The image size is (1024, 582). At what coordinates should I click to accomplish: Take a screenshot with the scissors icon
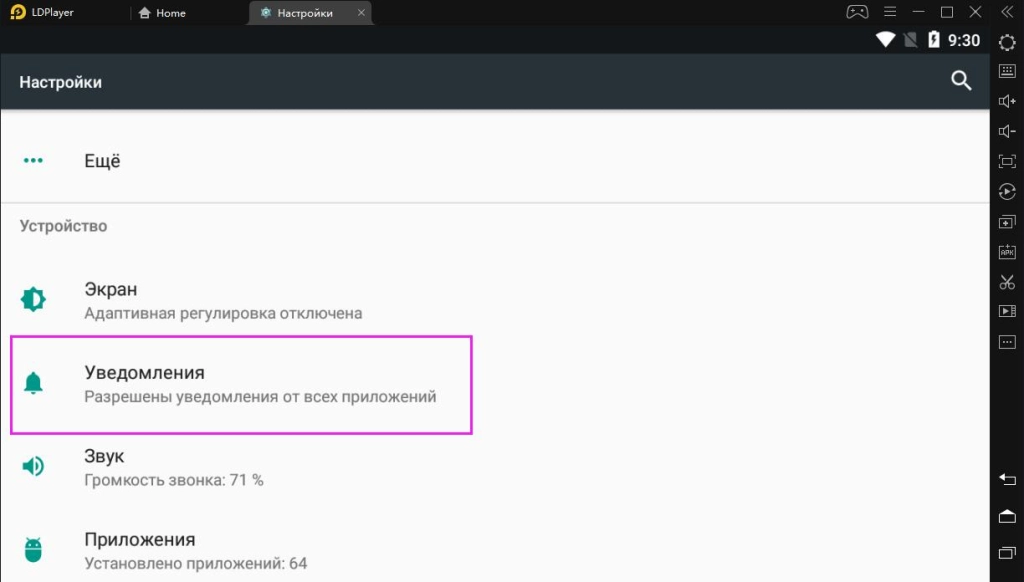(1008, 281)
